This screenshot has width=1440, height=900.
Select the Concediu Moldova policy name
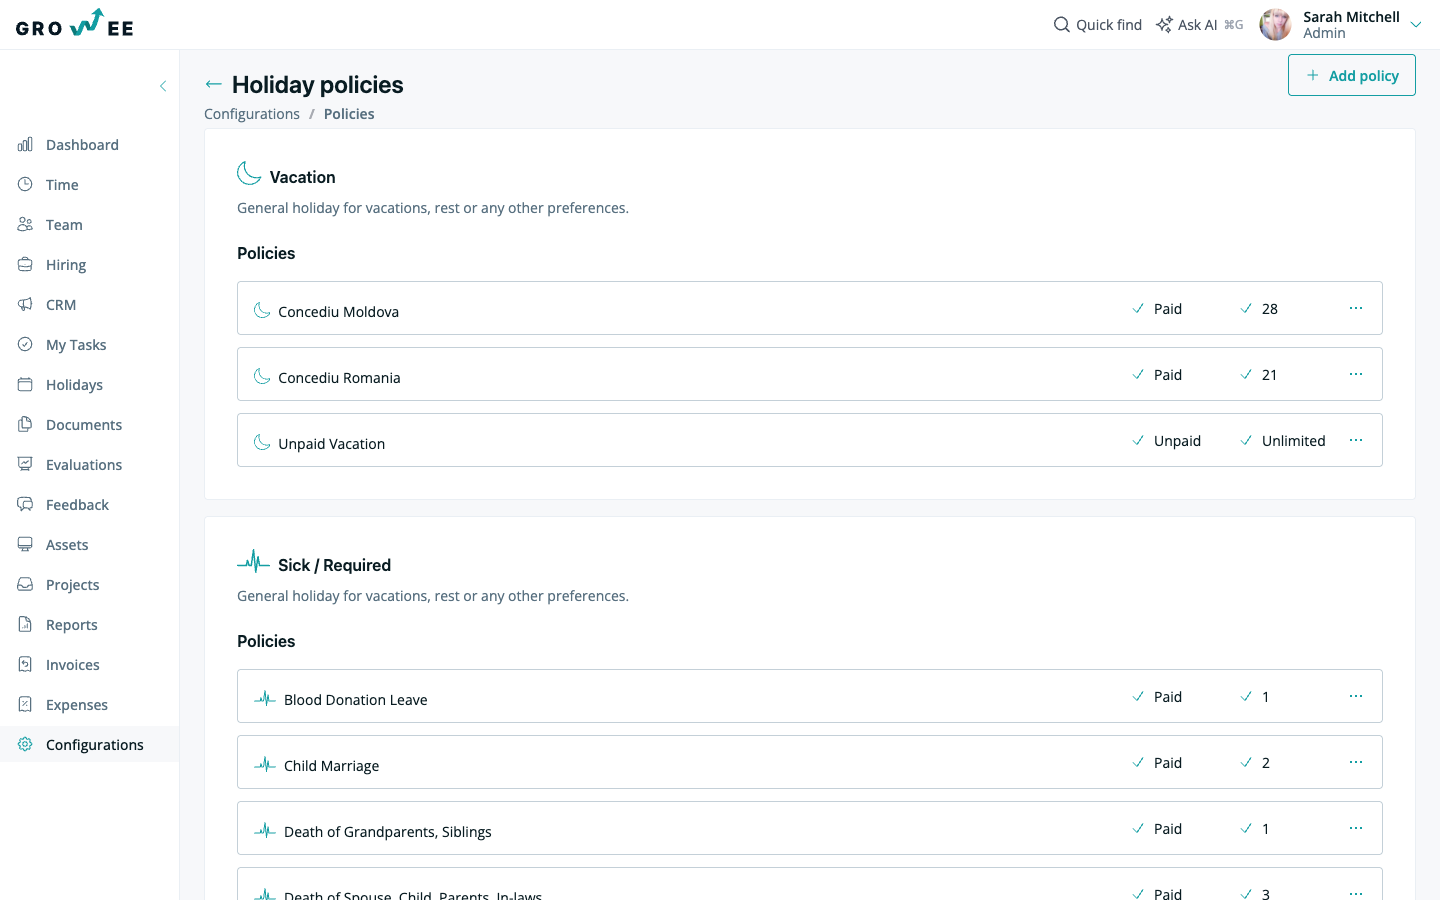[x=338, y=312]
